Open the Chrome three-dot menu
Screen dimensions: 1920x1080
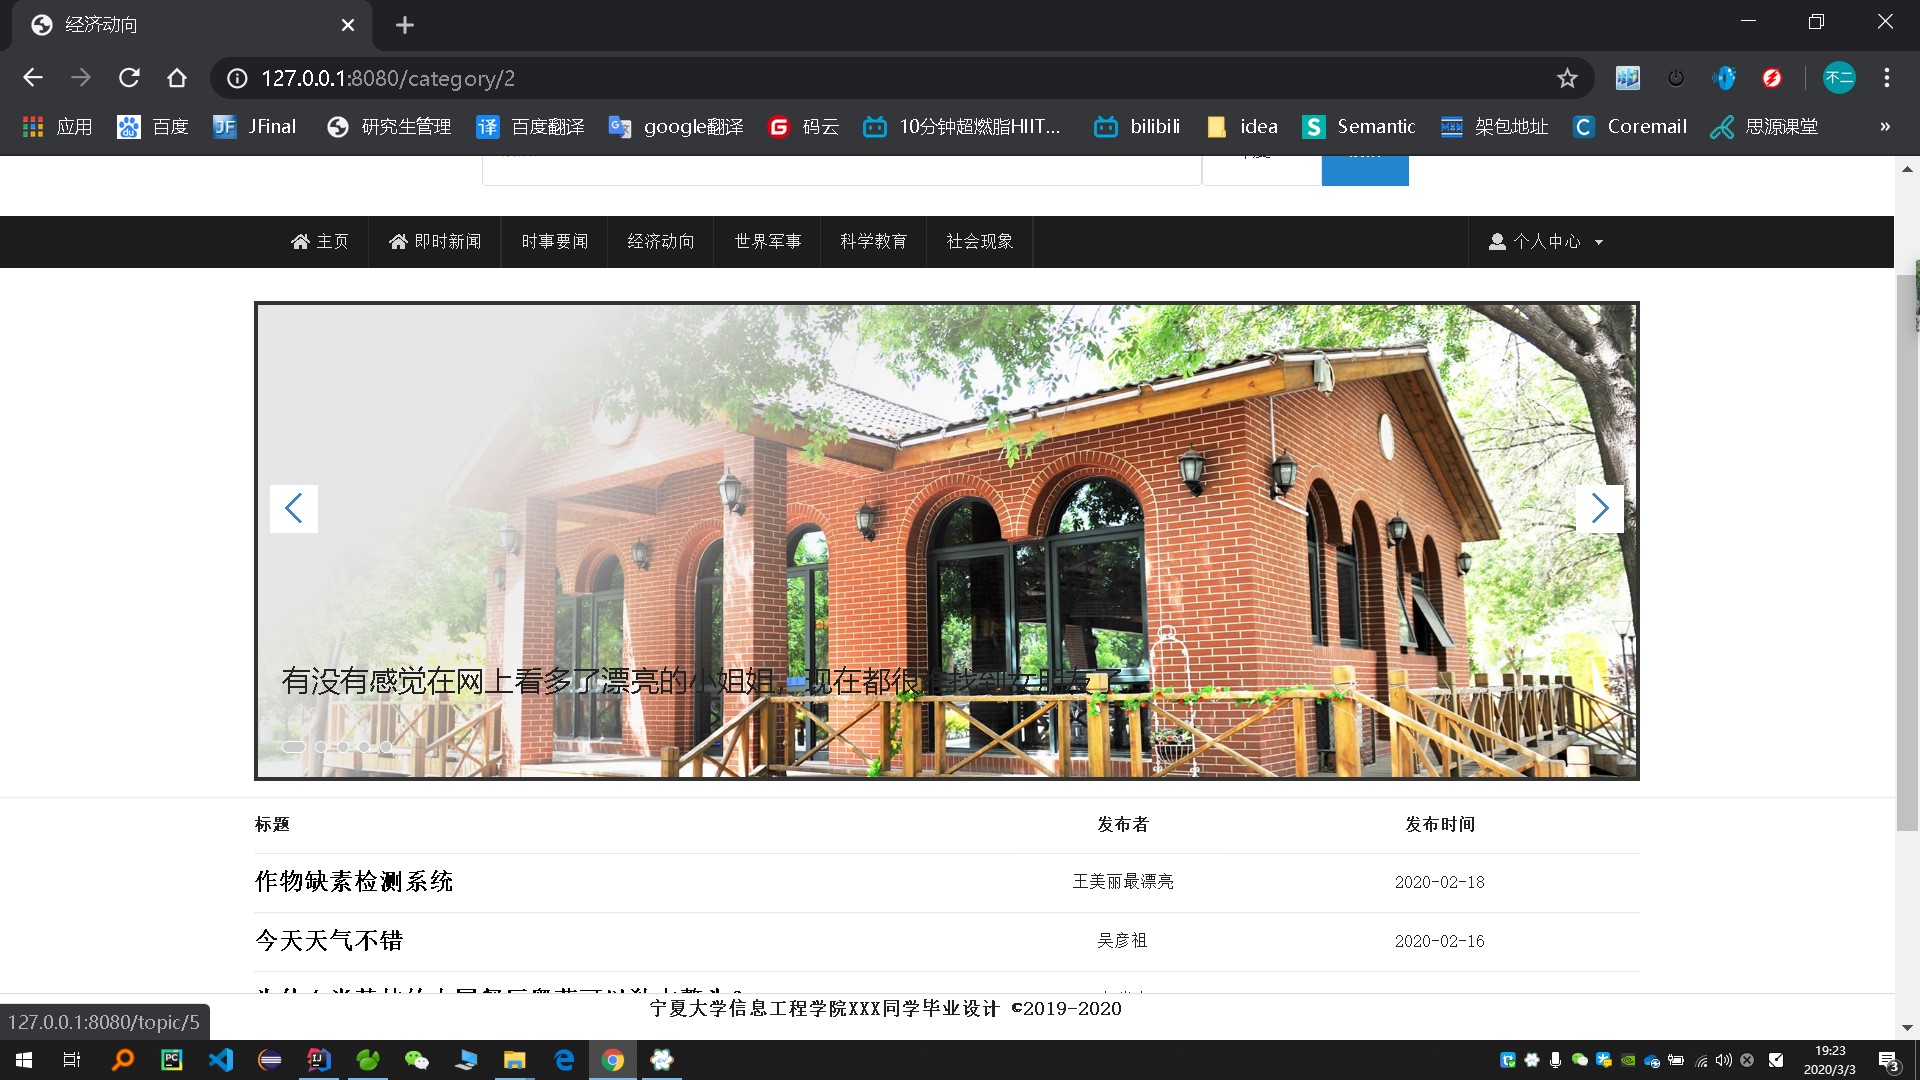point(1886,78)
